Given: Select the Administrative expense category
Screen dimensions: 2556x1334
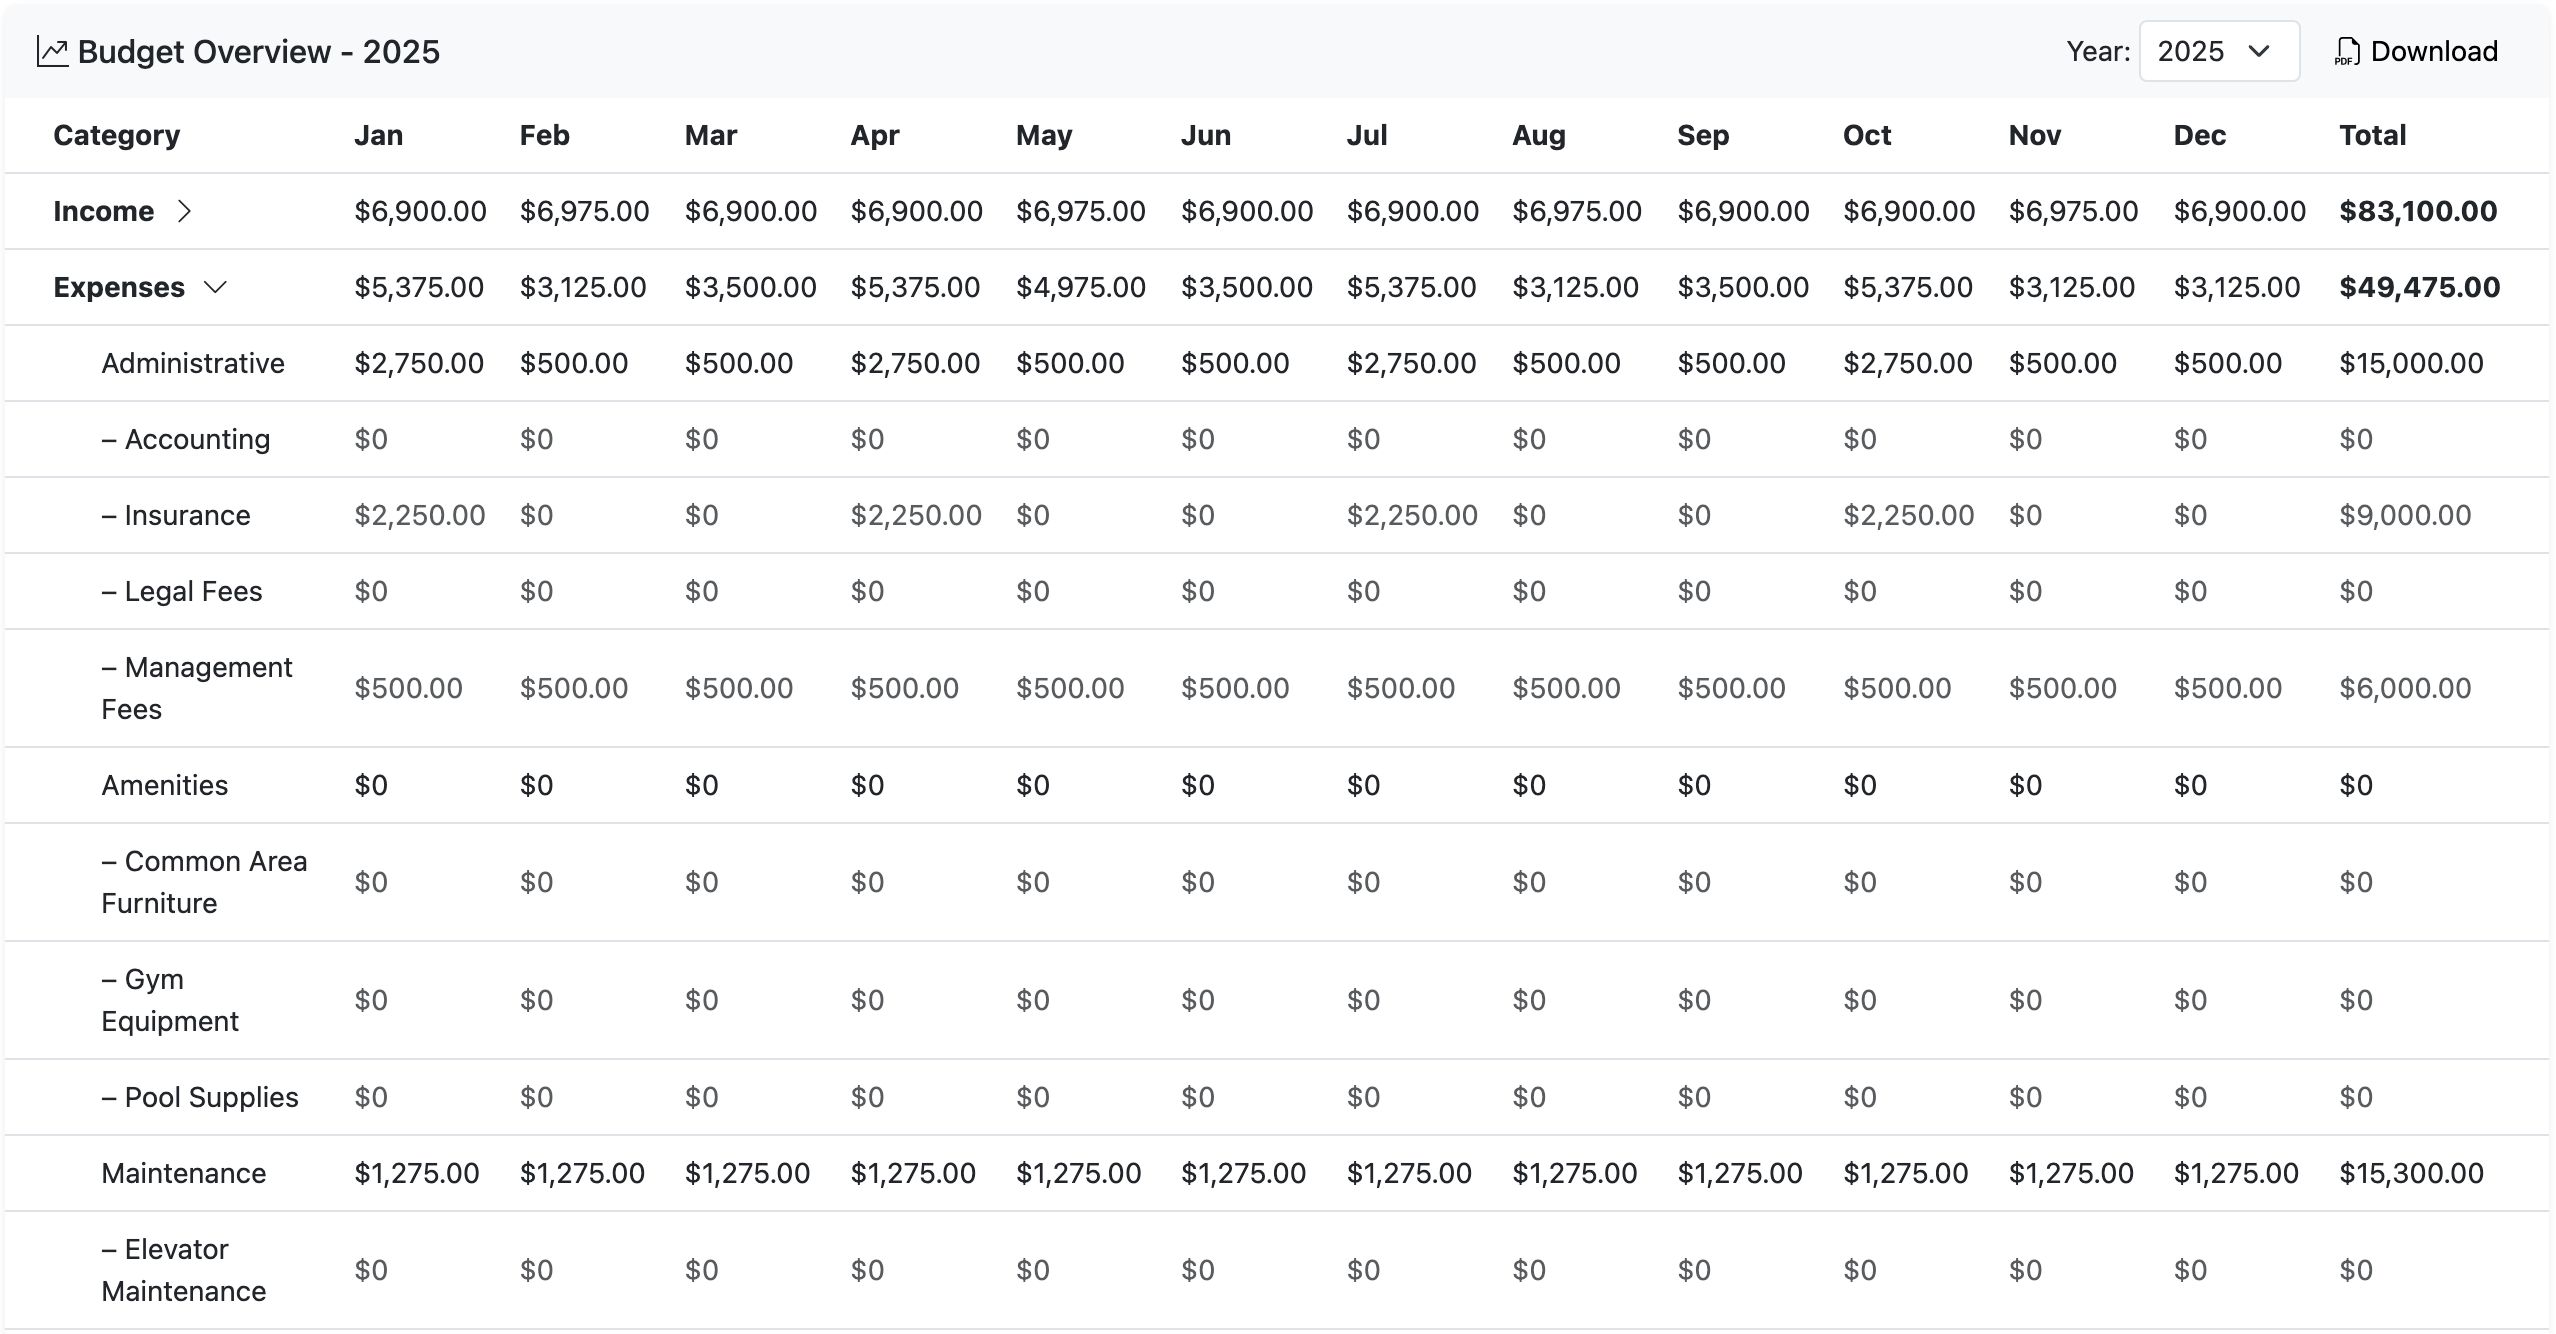Looking at the screenshot, I should coord(192,362).
